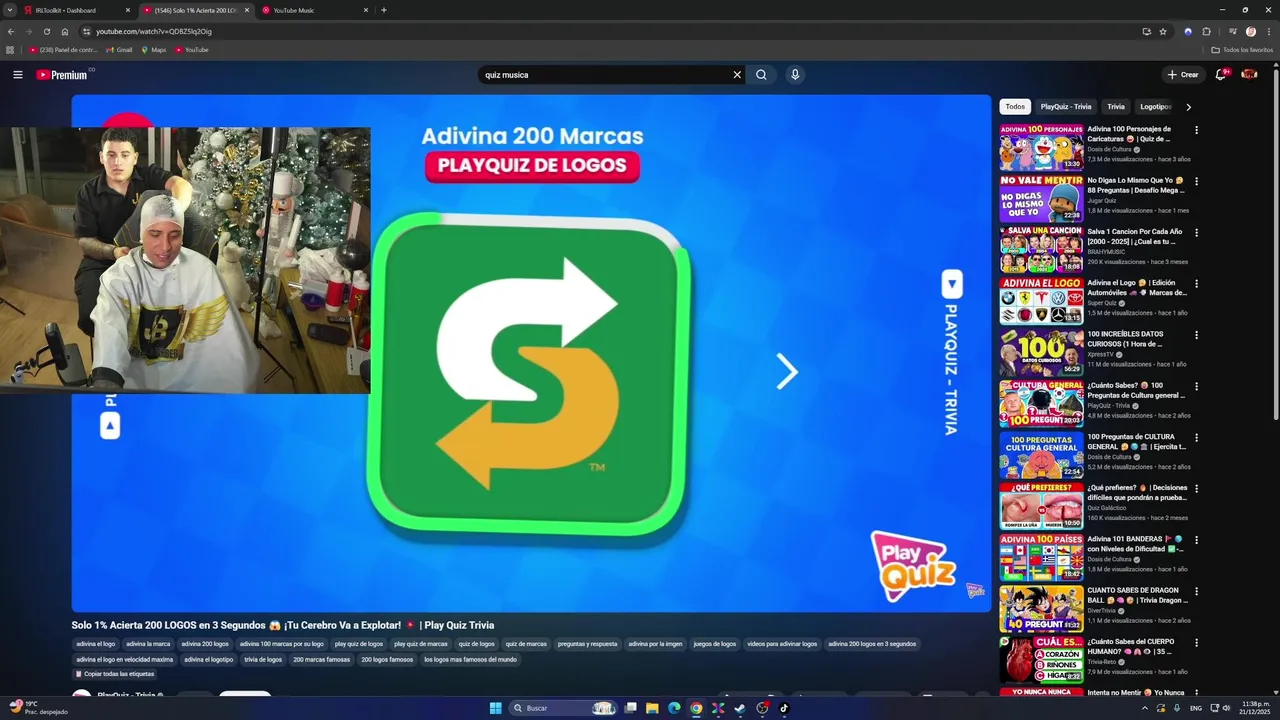Open the Chrome three-dot menu
The width and height of the screenshot is (1280, 720).
pos(1267,31)
